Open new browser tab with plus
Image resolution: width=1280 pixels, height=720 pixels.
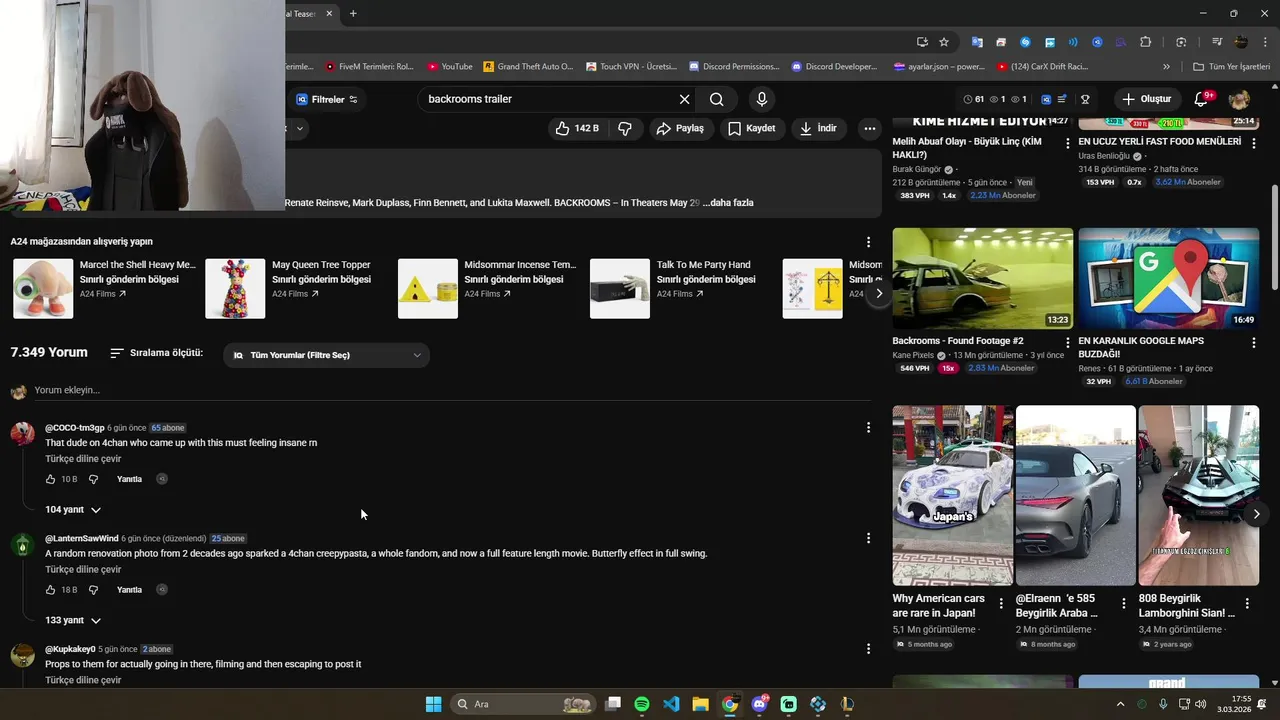click(353, 14)
